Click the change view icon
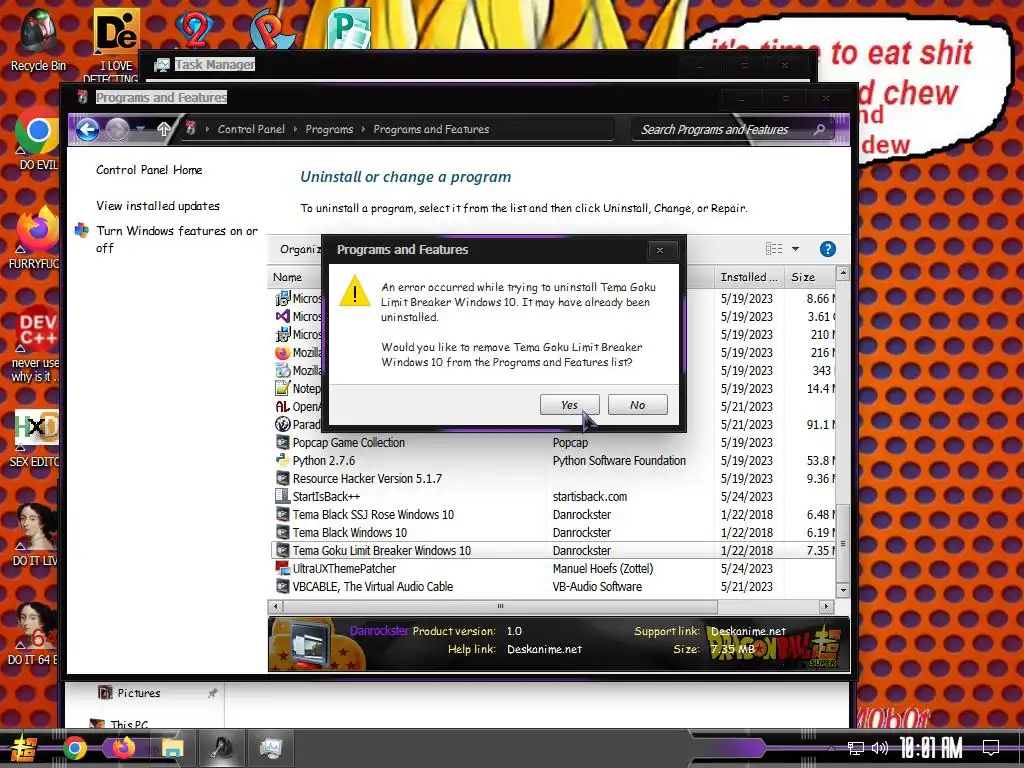Image resolution: width=1024 pixels, height=768 pixels. click(x=774, y=249)
